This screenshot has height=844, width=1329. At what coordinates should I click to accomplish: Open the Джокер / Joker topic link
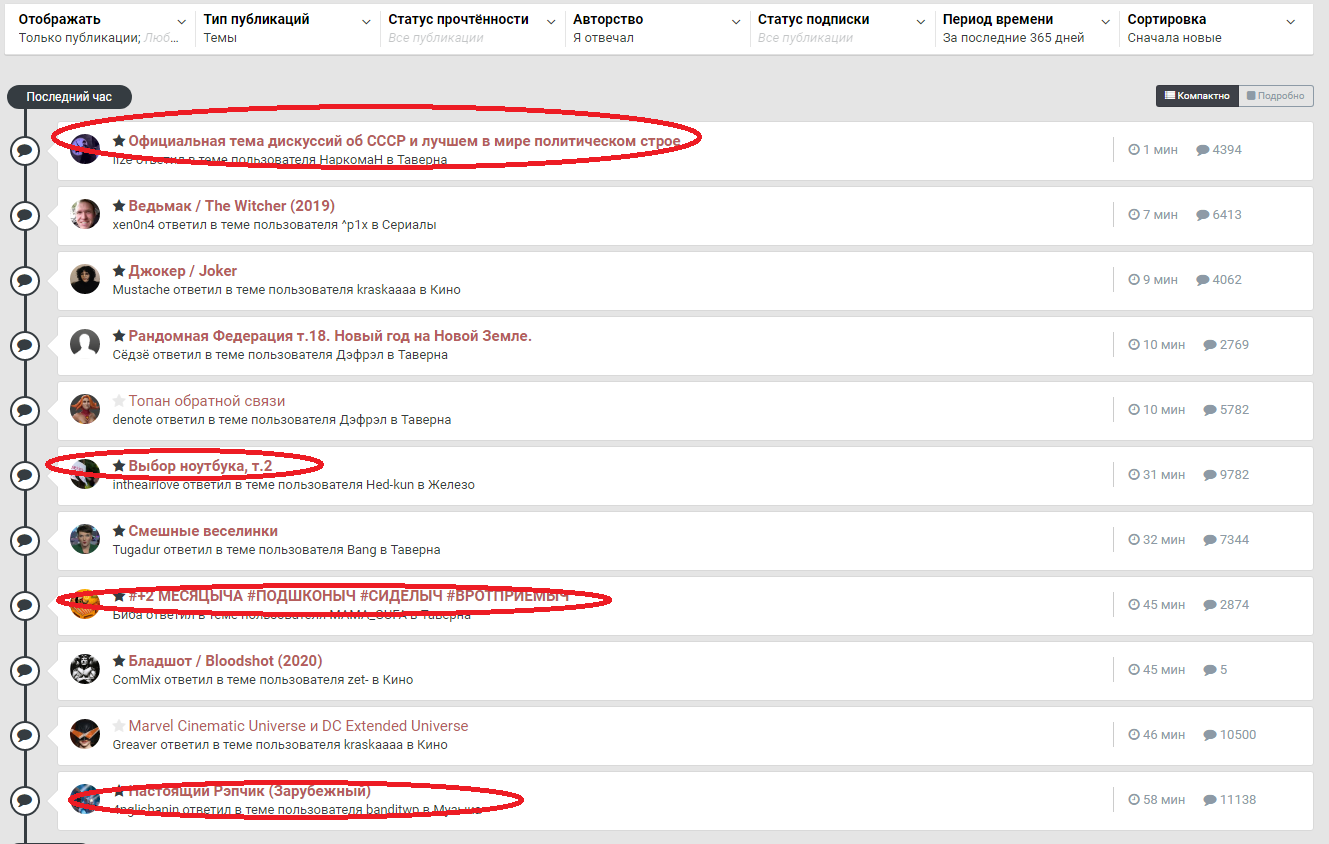(x=182, y=271)
